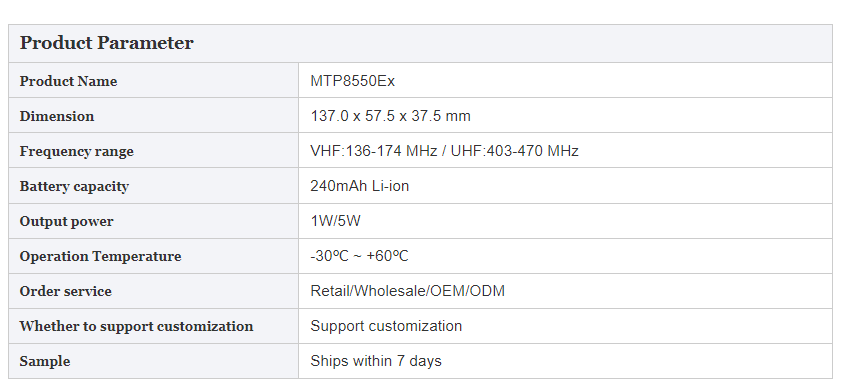Select the Whether to support customization label
Image resolution: width=851 pixels, height=384 pixels.
(x=136, y=326)
